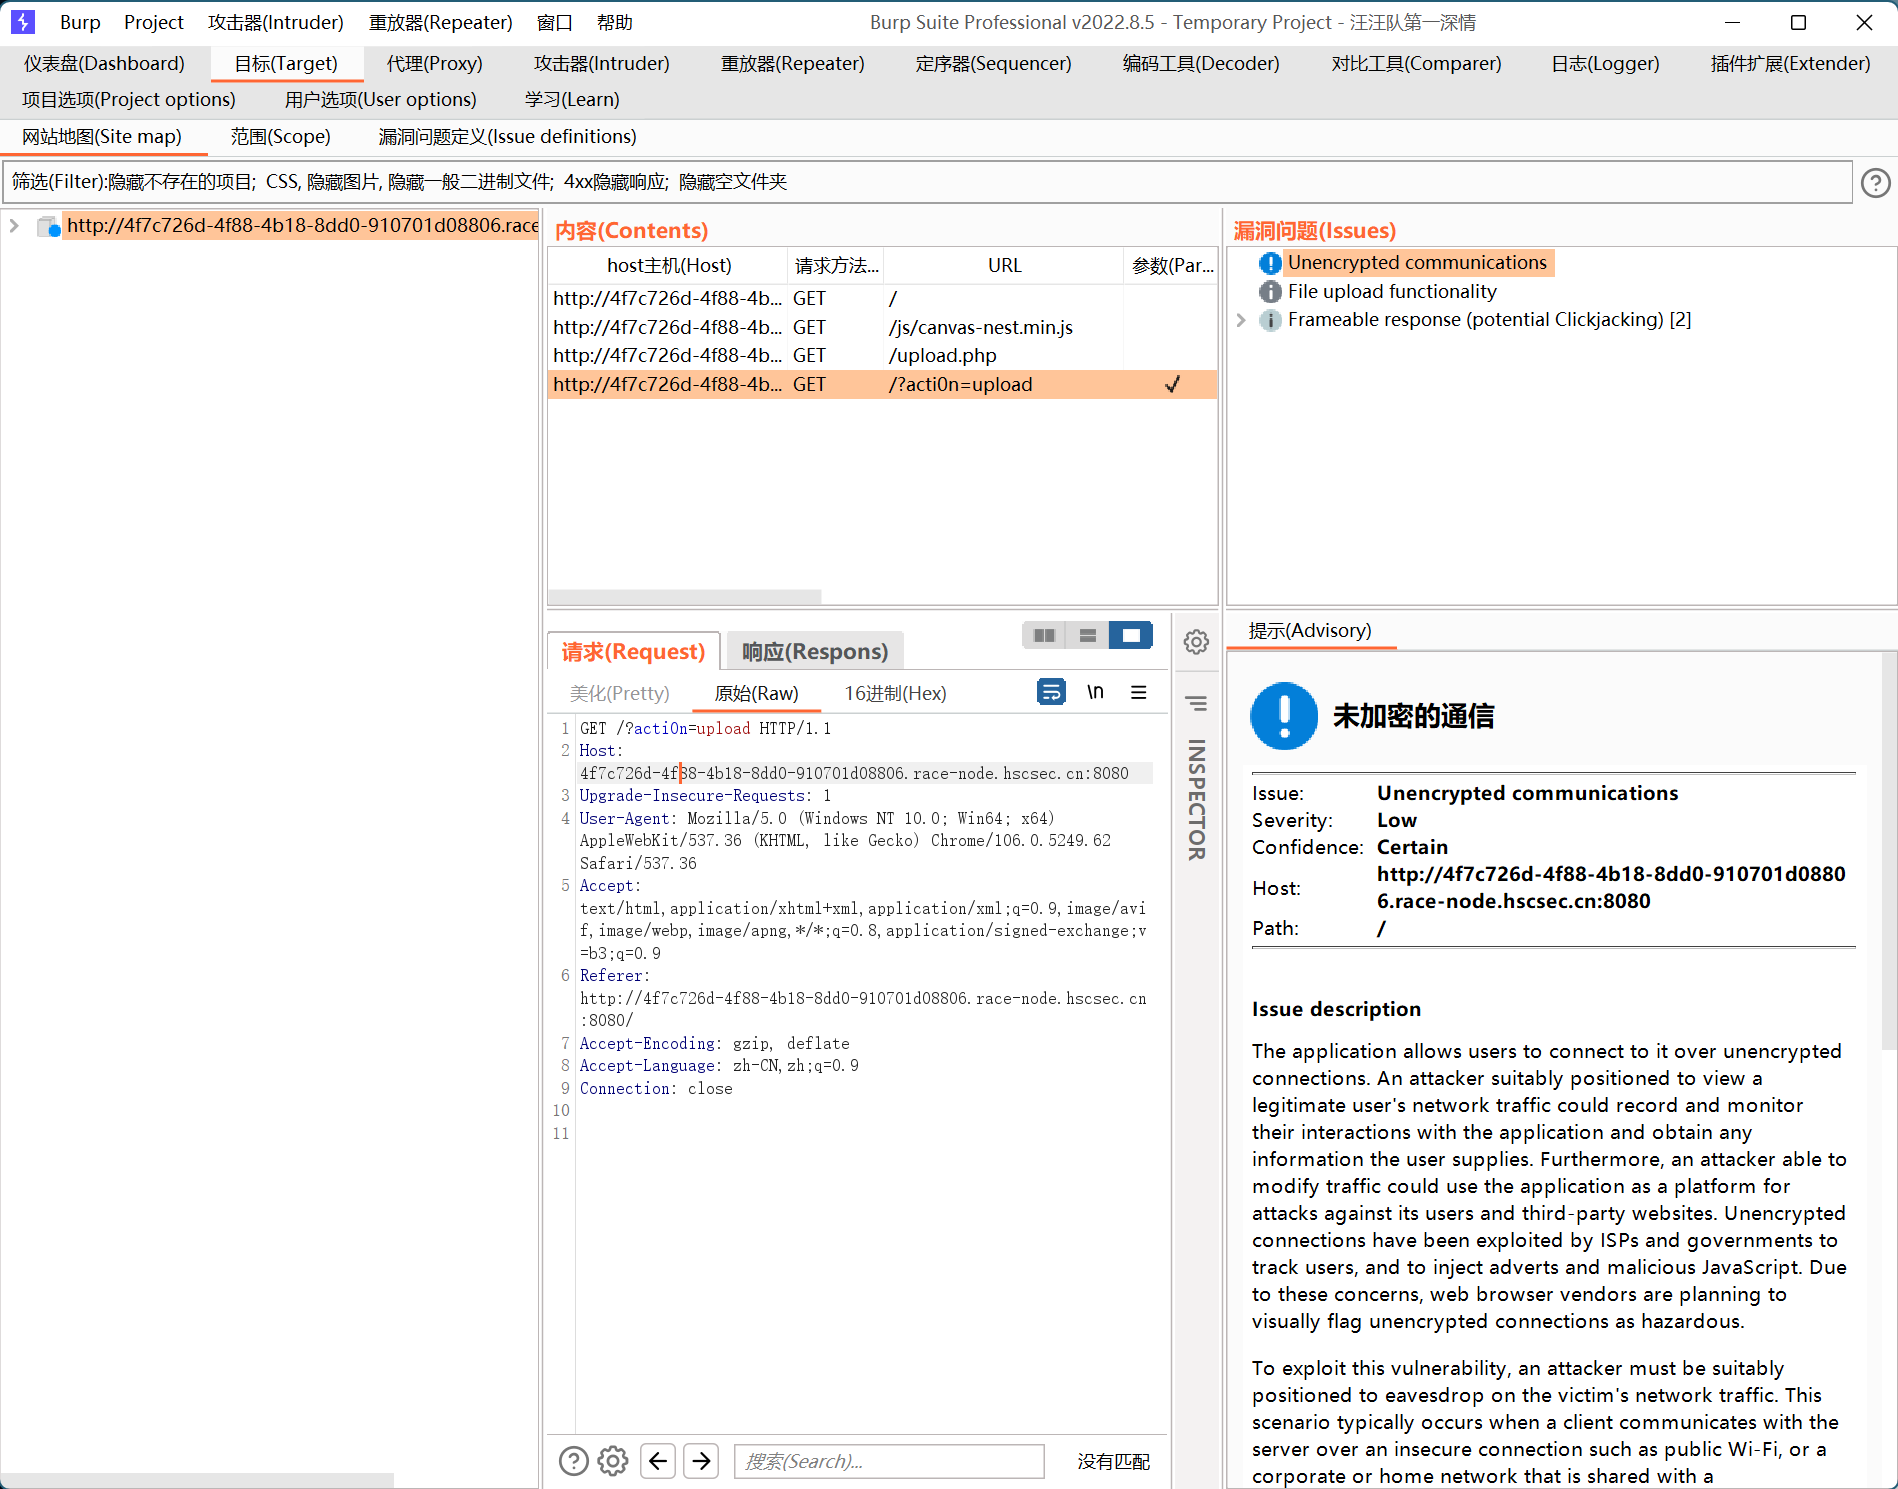Open the 攻击器(Intruder) menu

click(276, 22)
